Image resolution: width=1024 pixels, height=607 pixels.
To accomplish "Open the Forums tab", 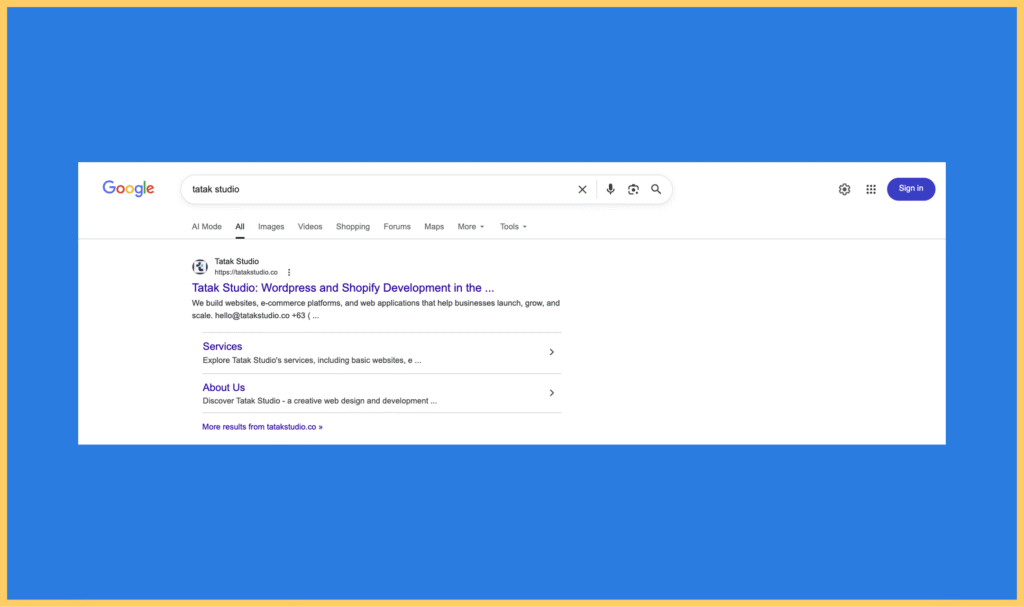I will 397,227.
